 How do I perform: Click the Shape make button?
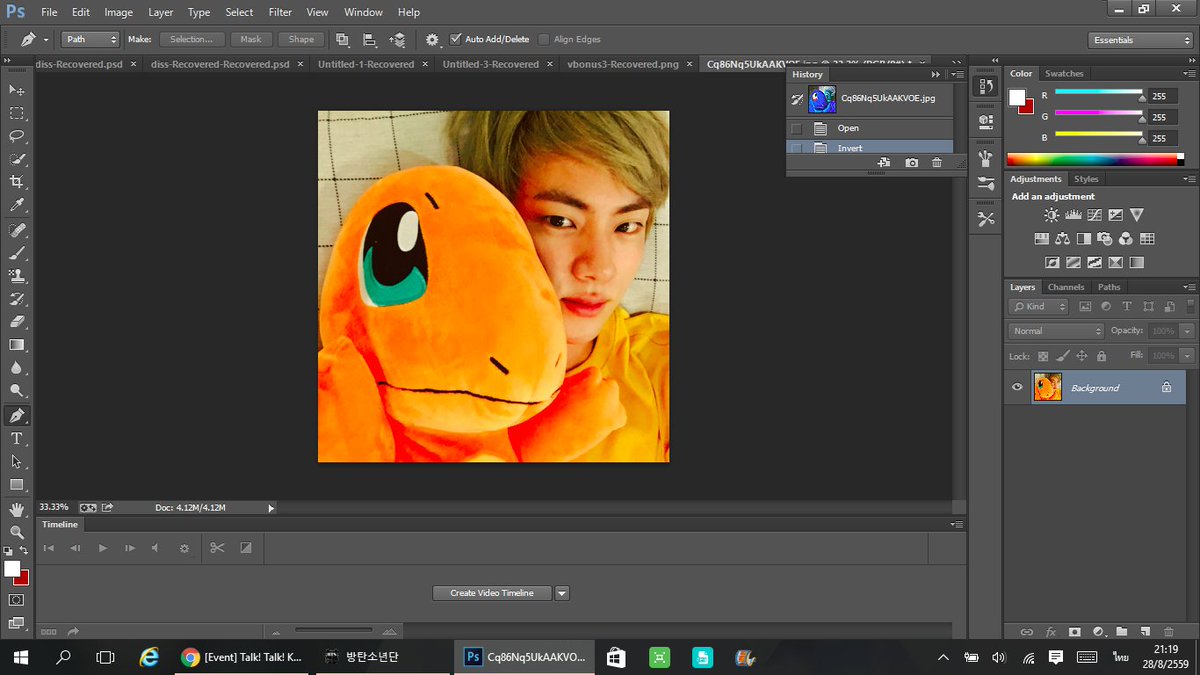pos(301,40)
